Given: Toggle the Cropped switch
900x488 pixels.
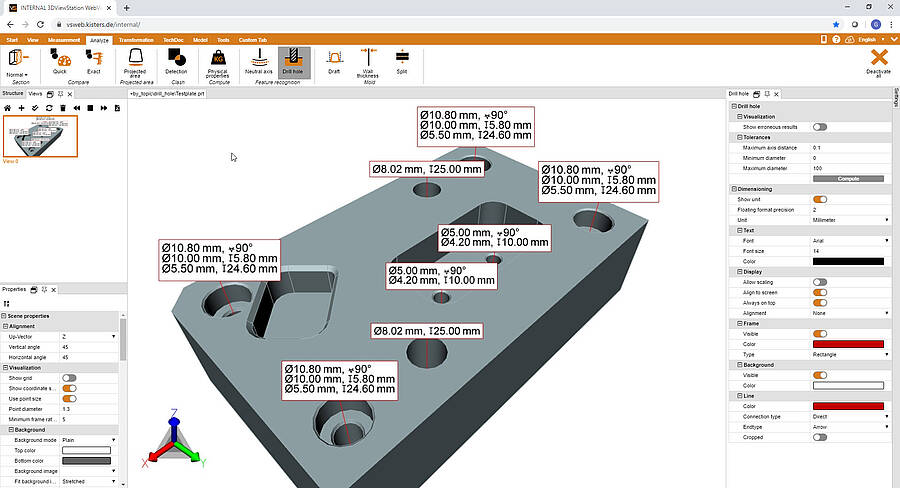Looking at the screenshot, I should (820, 437).
